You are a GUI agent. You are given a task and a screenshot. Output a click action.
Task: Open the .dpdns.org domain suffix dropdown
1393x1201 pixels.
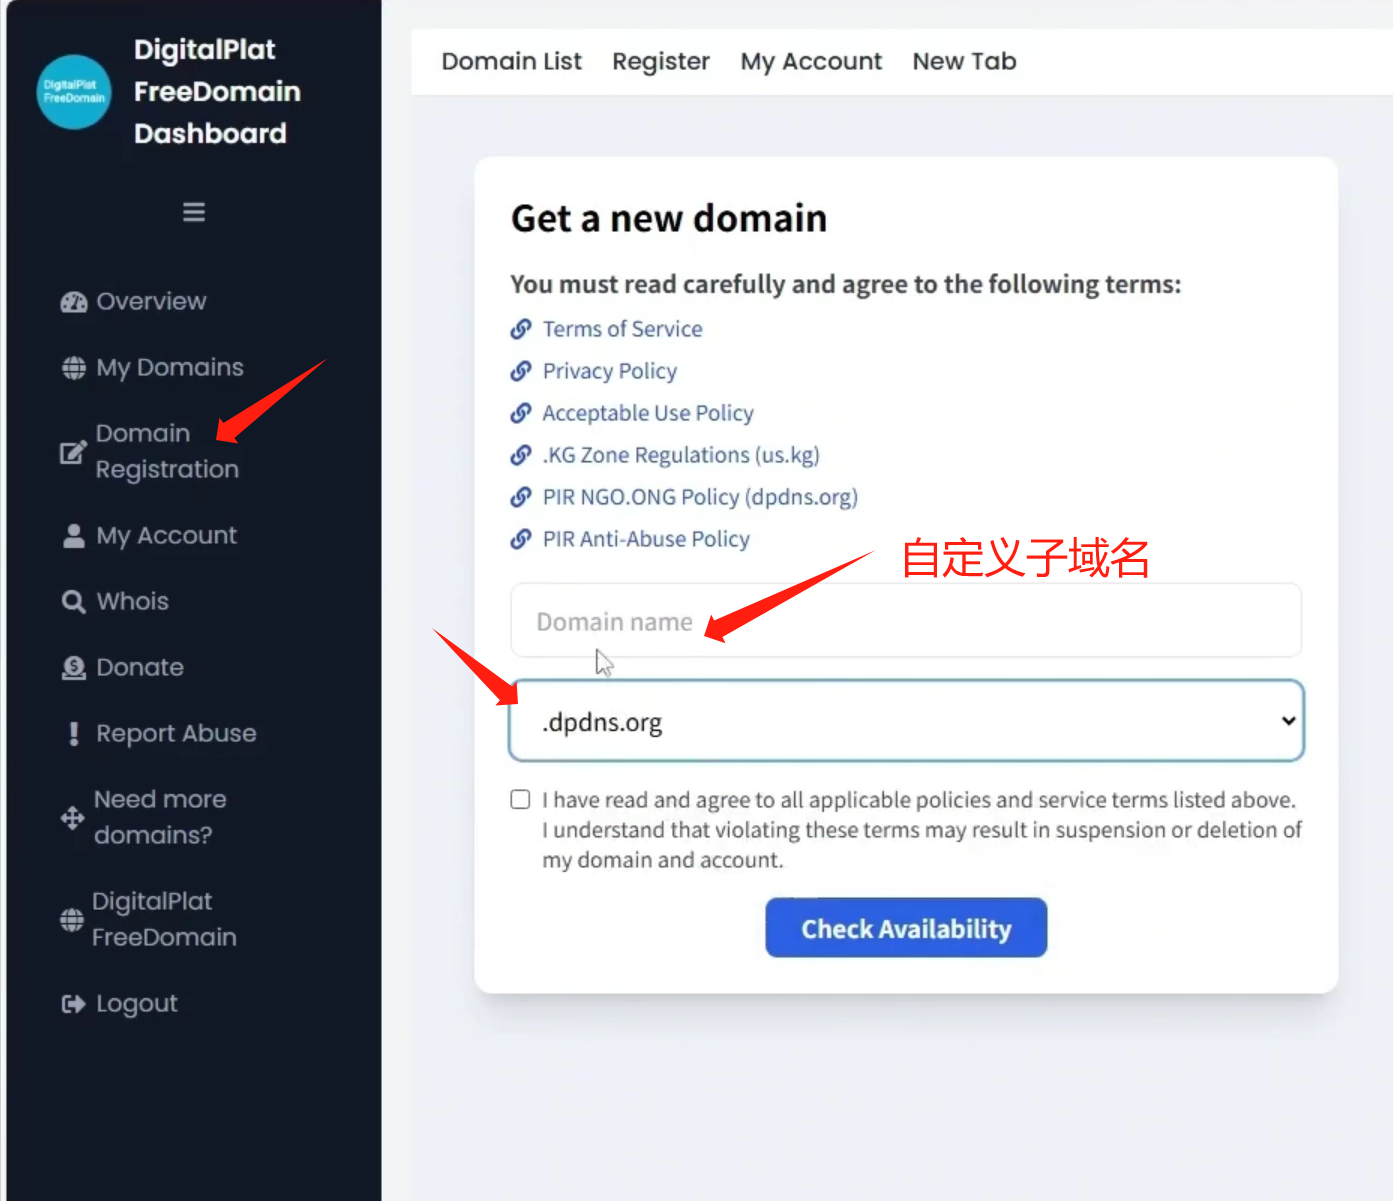[x=907, y=721]
